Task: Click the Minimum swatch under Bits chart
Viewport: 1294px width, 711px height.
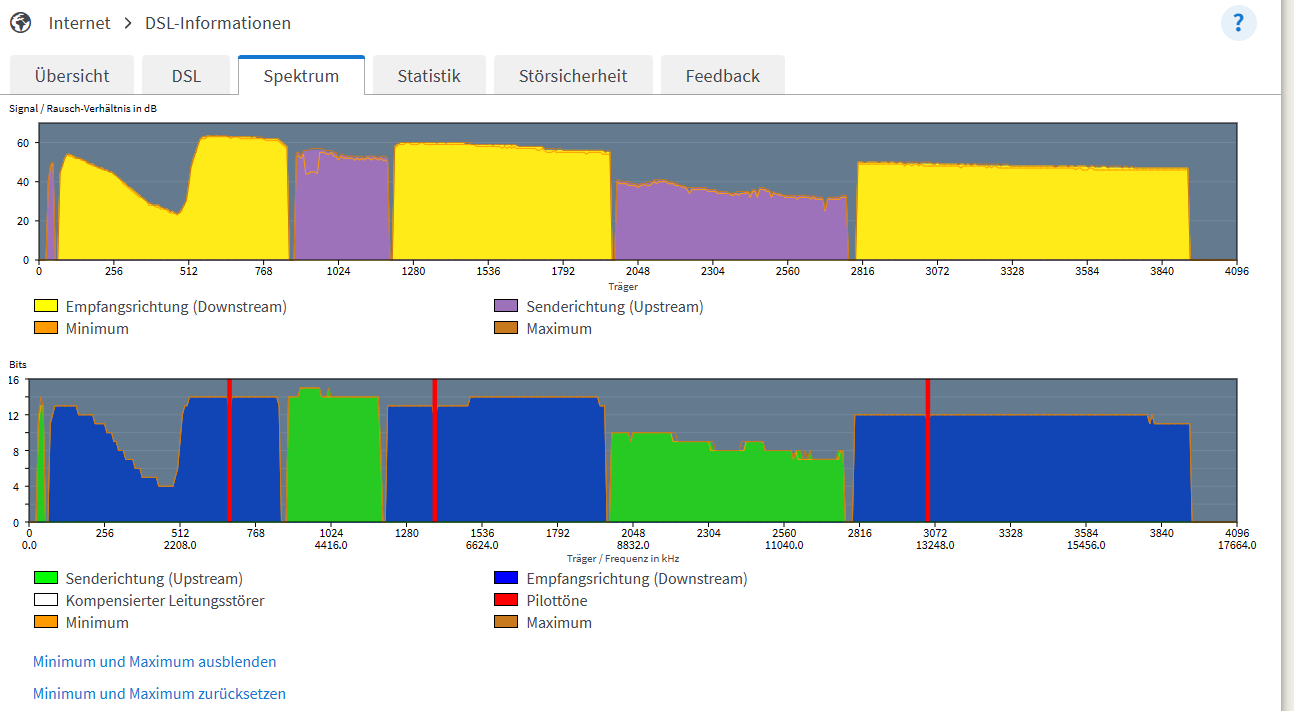Action: (46, 623)
